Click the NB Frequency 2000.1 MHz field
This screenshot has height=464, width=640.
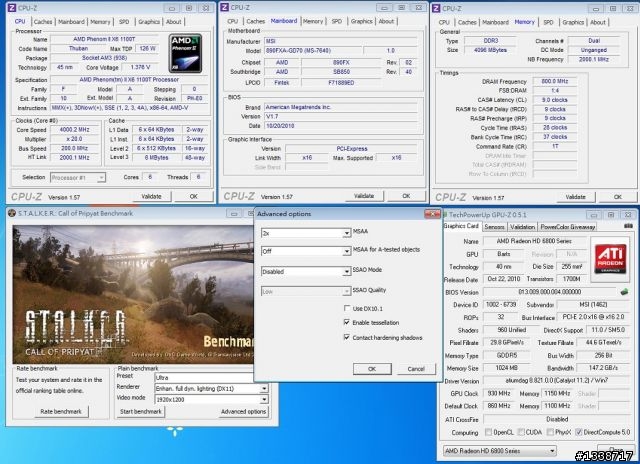pos(593,59)
